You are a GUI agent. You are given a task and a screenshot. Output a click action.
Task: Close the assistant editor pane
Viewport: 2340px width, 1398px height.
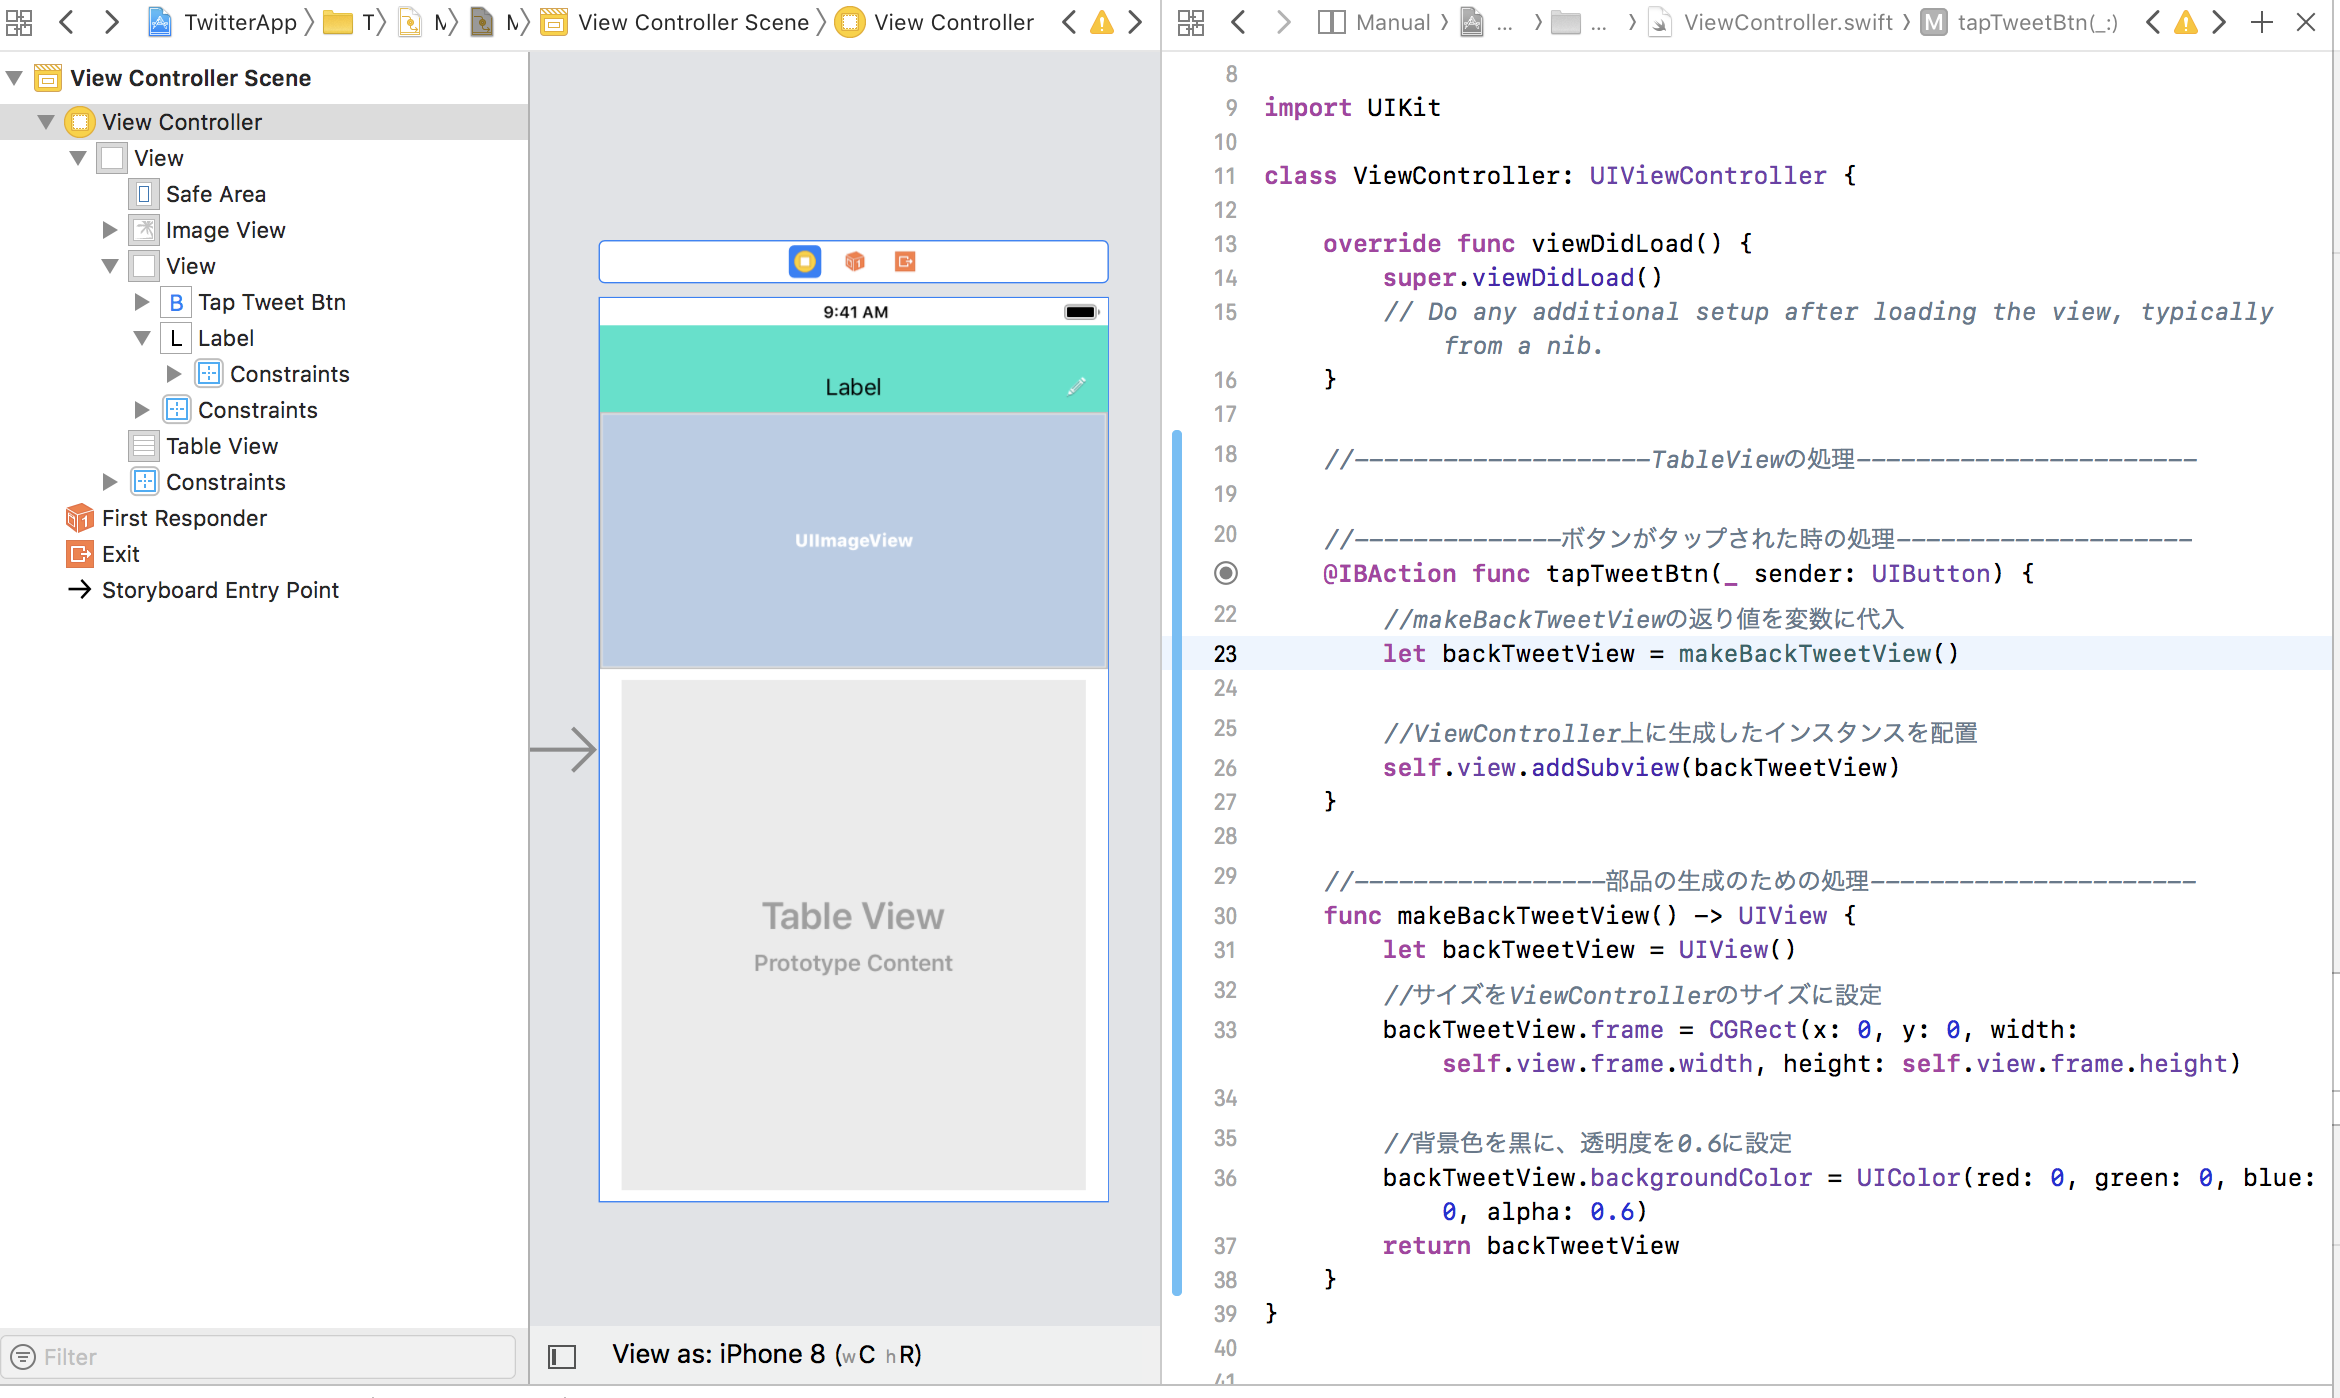coord(2306,21)
